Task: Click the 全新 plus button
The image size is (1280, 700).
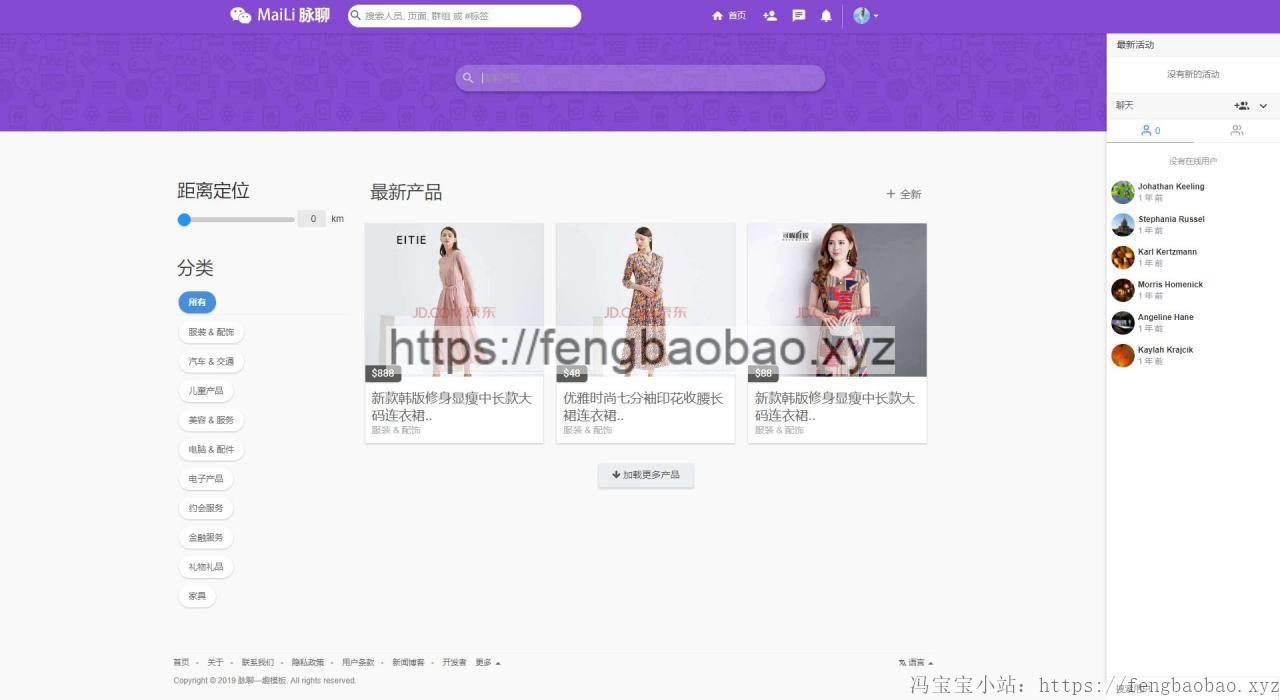Action: (x=904, y=194)
